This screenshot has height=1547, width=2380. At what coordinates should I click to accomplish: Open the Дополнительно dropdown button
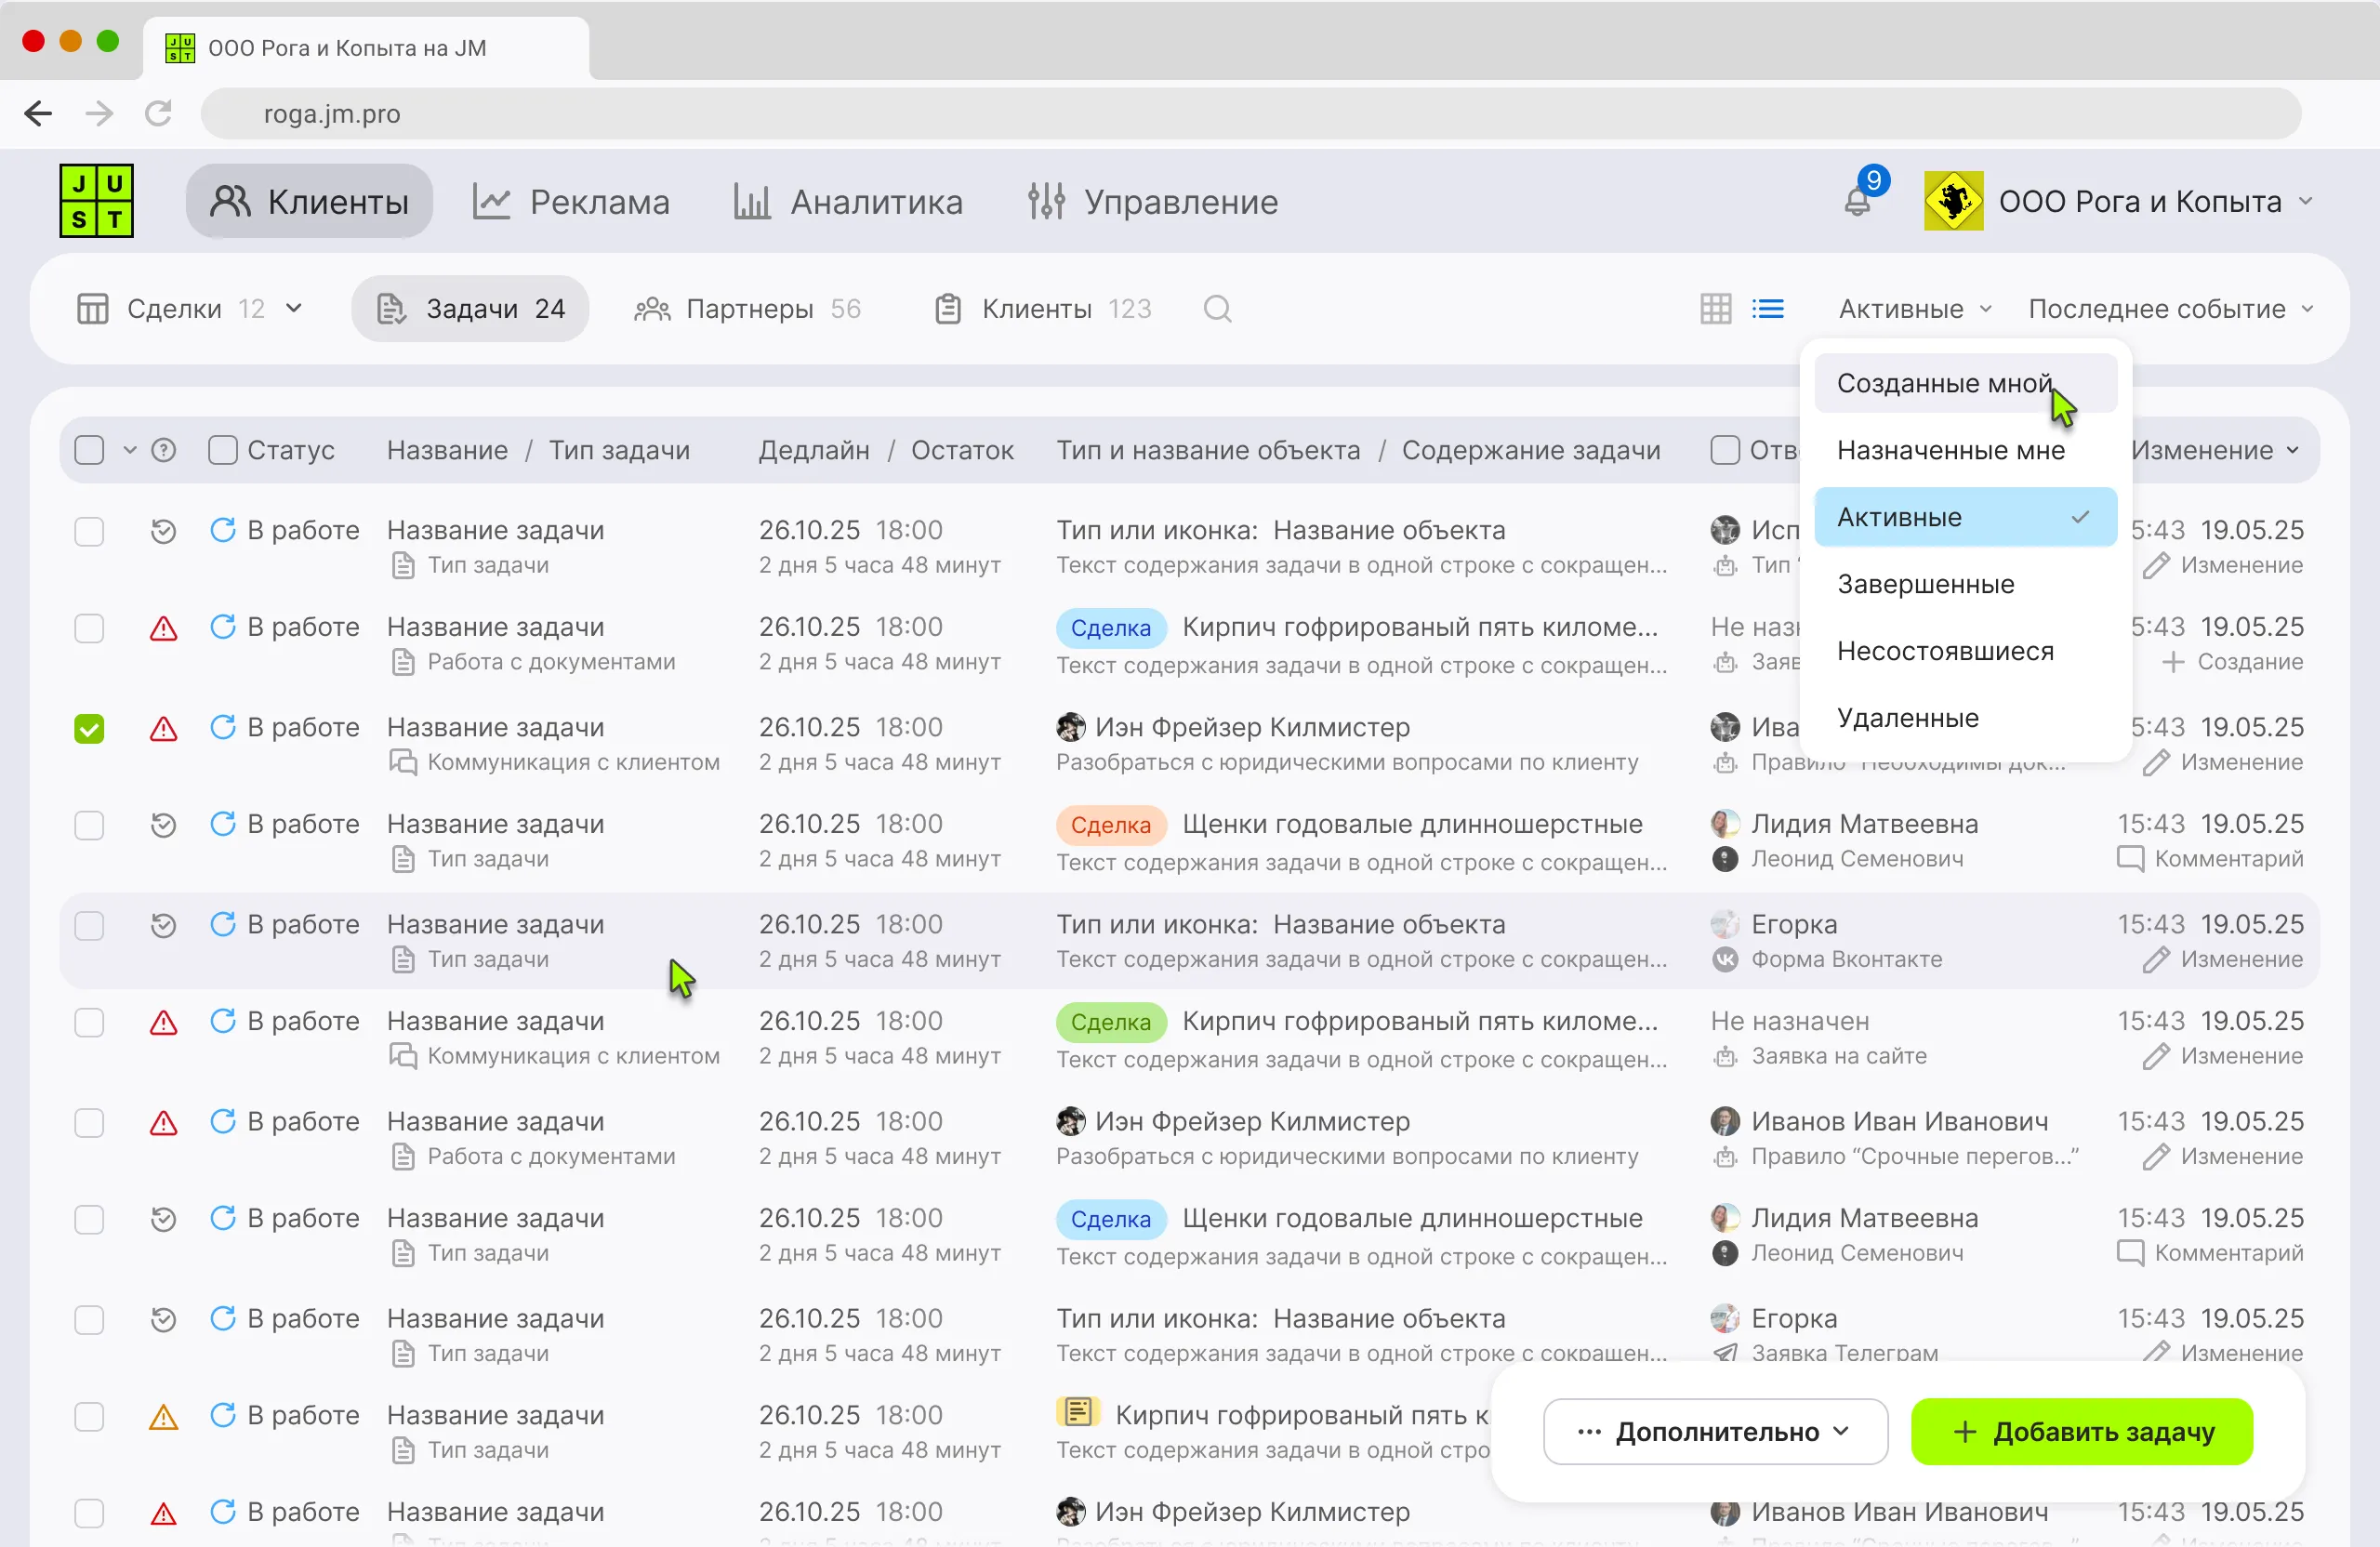1714,1431
